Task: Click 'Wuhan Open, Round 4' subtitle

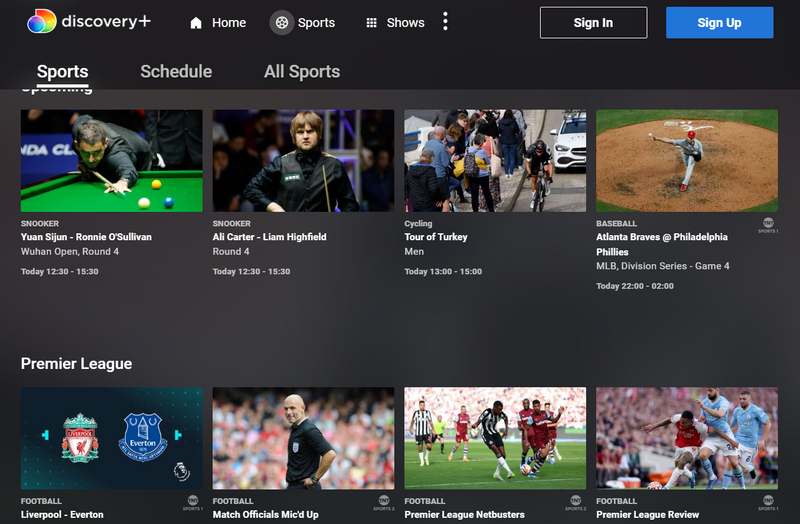Action: point(70,252)
